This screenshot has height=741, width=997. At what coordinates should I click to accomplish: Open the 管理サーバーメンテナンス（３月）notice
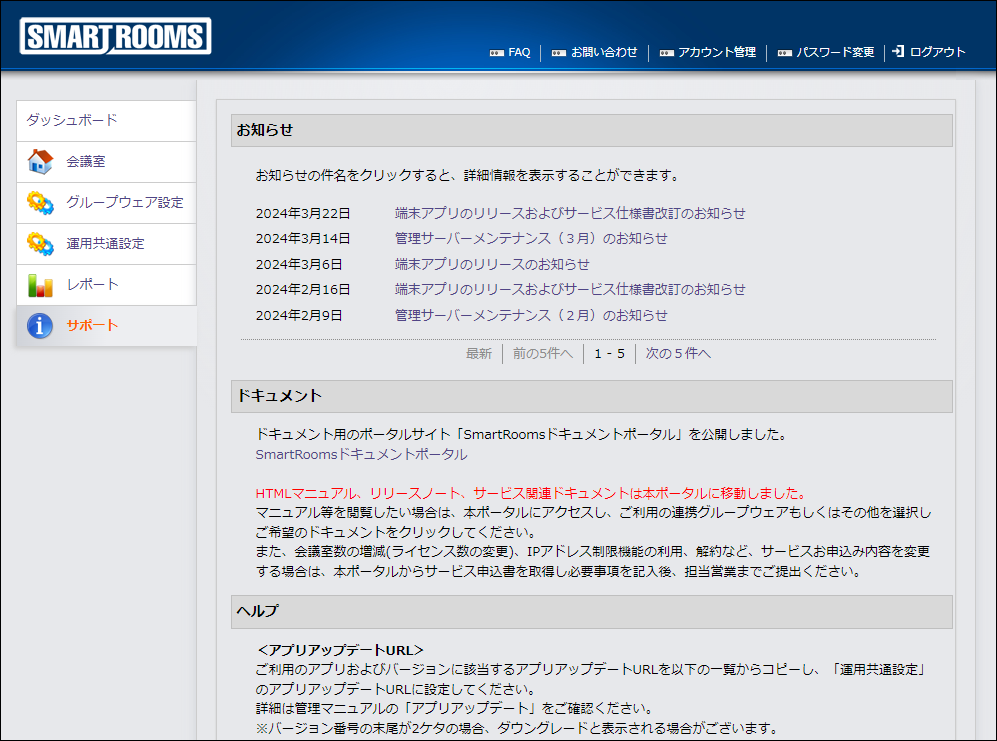531,239
